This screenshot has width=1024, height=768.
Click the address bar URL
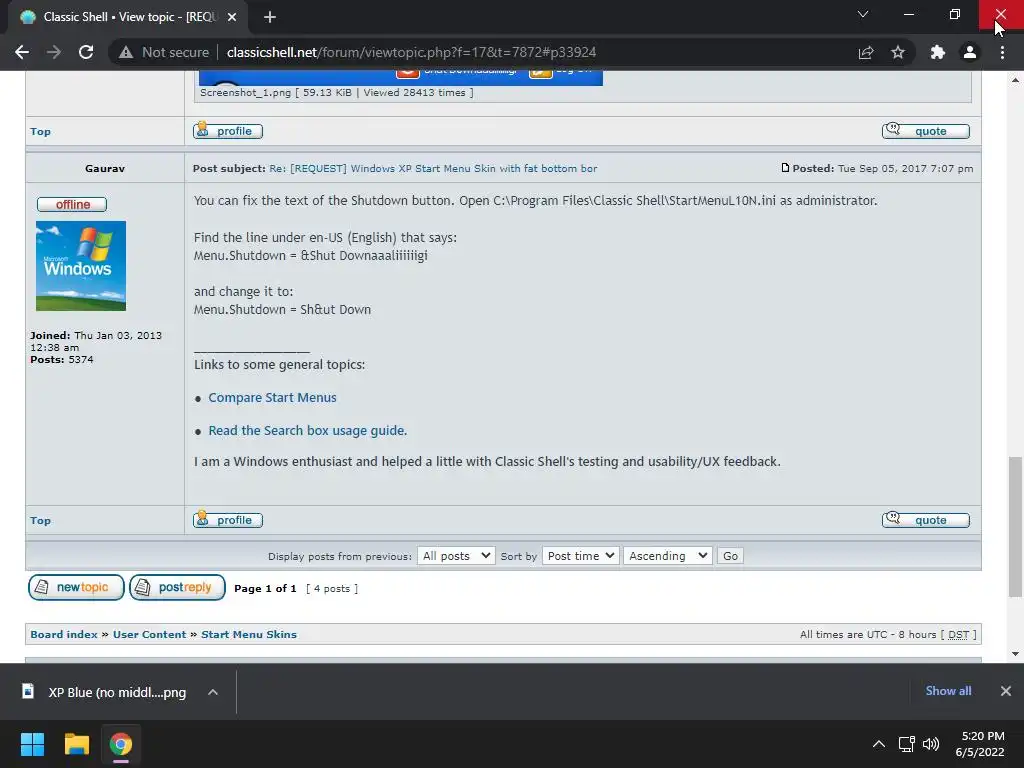coord(411,52)
